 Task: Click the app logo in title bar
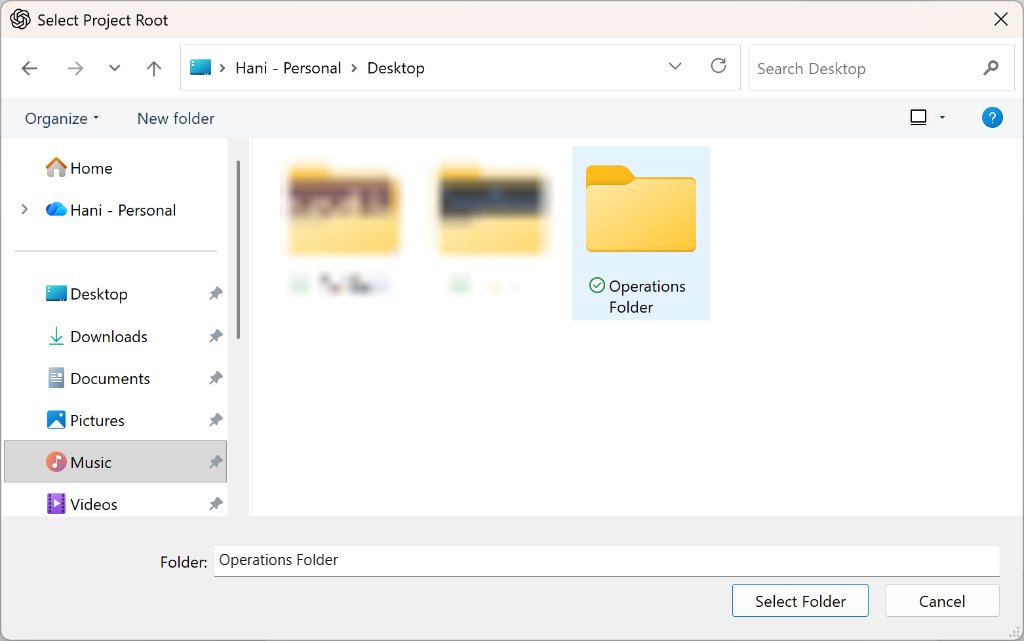click(20, 20)
